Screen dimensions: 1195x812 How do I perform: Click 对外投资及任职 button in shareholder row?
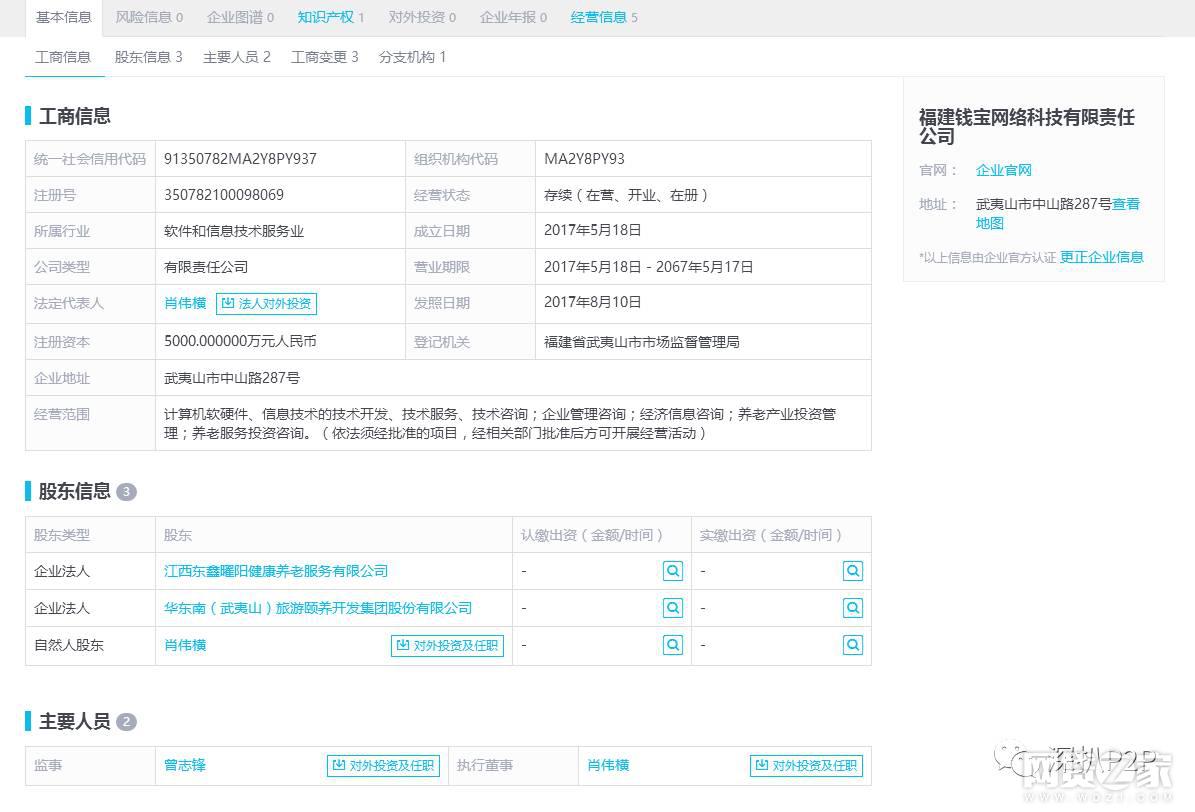pos(447,646)
